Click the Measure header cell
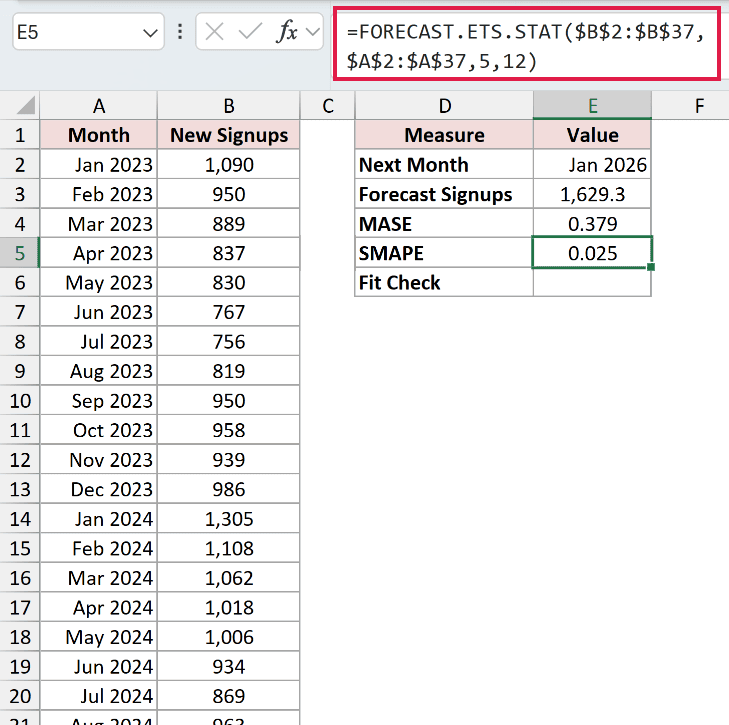 444,135
